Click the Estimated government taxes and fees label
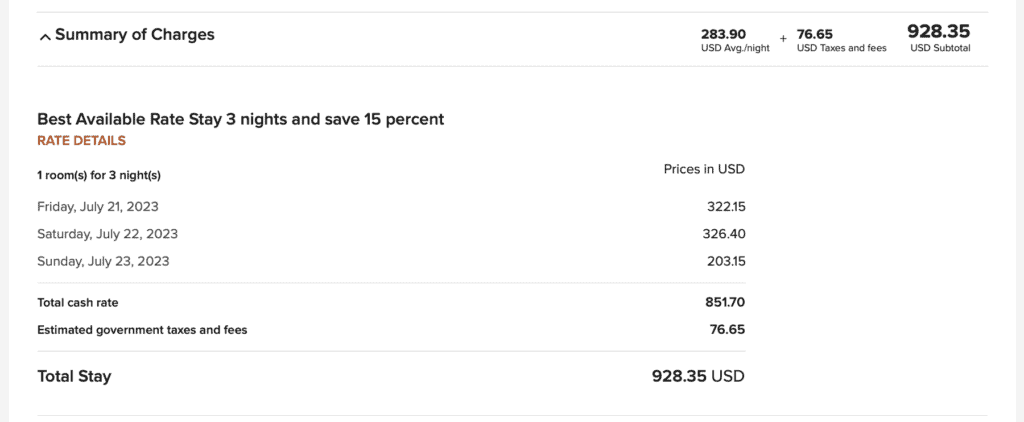The height and width of the screenshot is (422, 1024). click(x=142, y=329)
